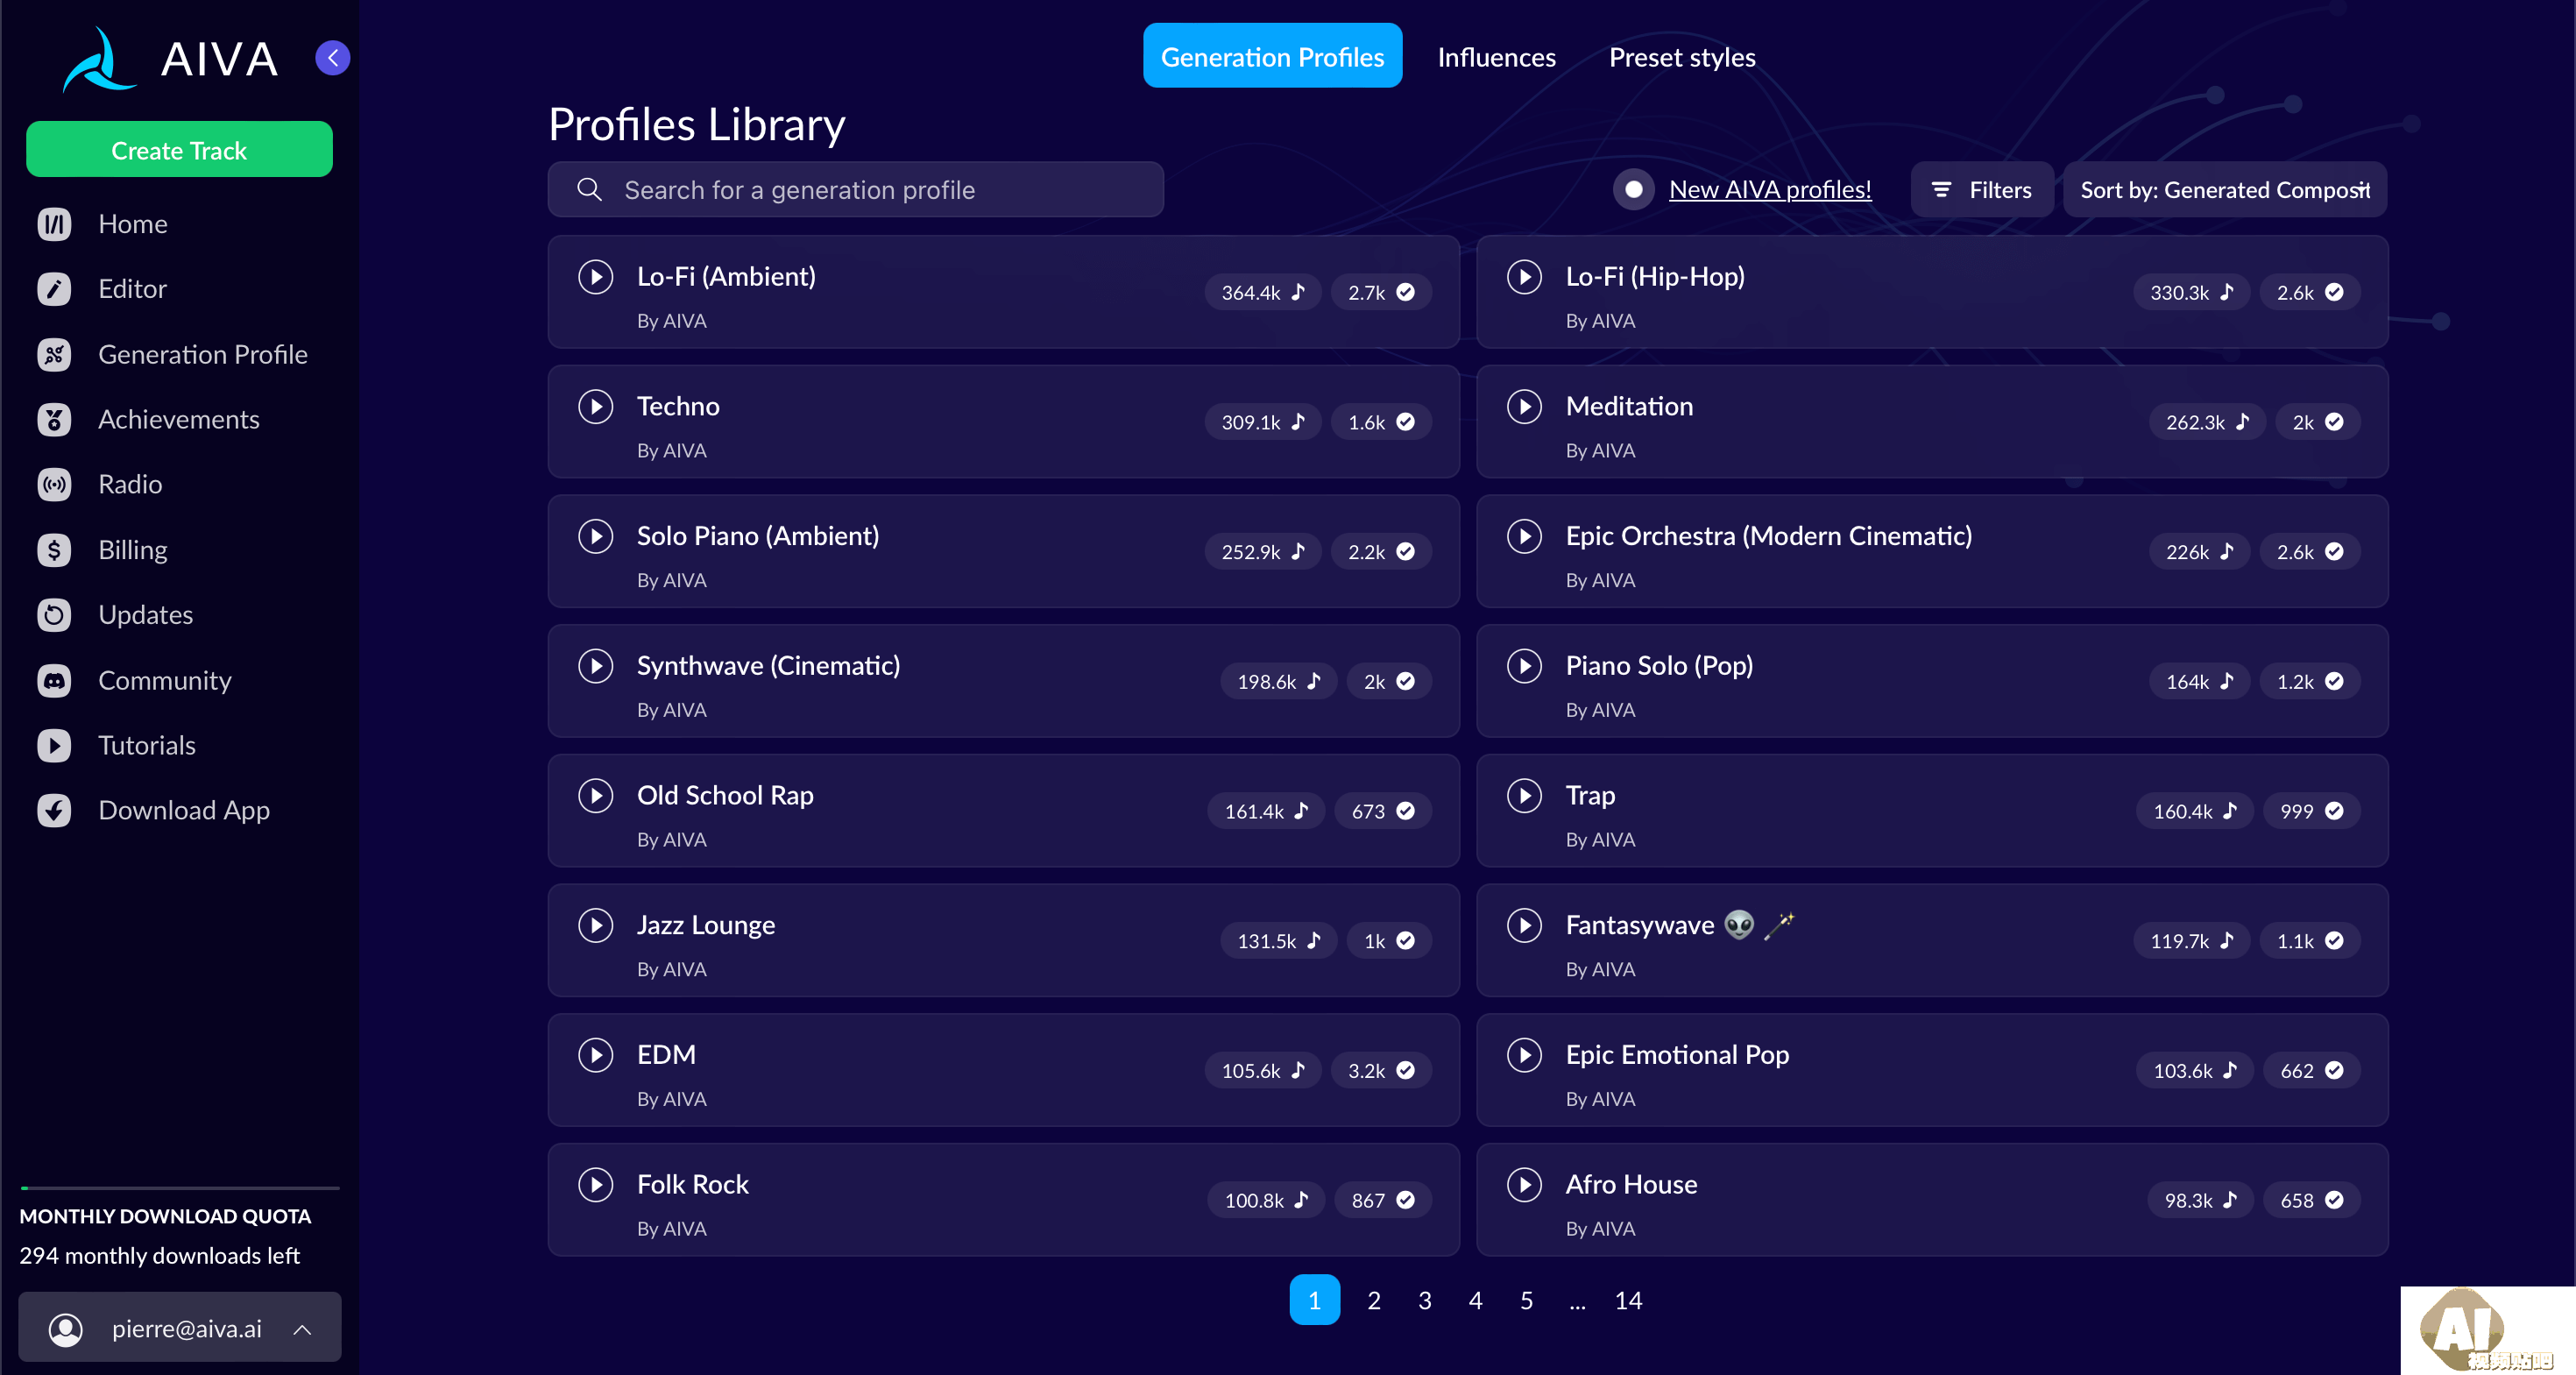
Task: Open the Editor pencil icon
Action: pyautogui.click(x=54, y=289)
